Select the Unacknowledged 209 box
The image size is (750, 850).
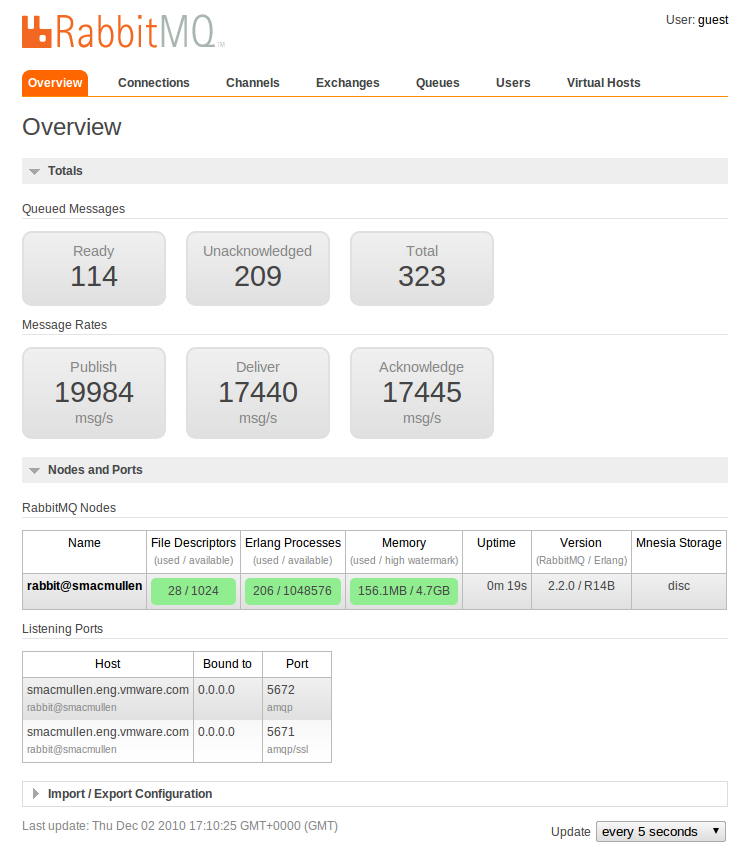tap(258, 268)
